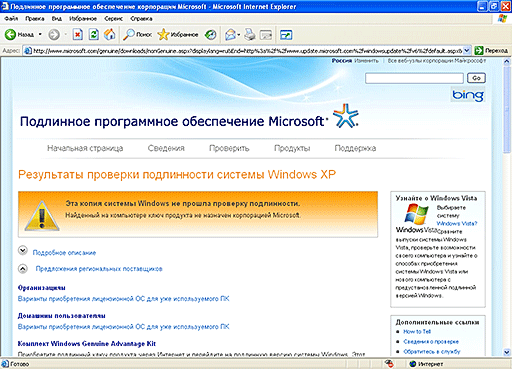
Task: Open the Избранное menu
Action: [x=83, y=19]
